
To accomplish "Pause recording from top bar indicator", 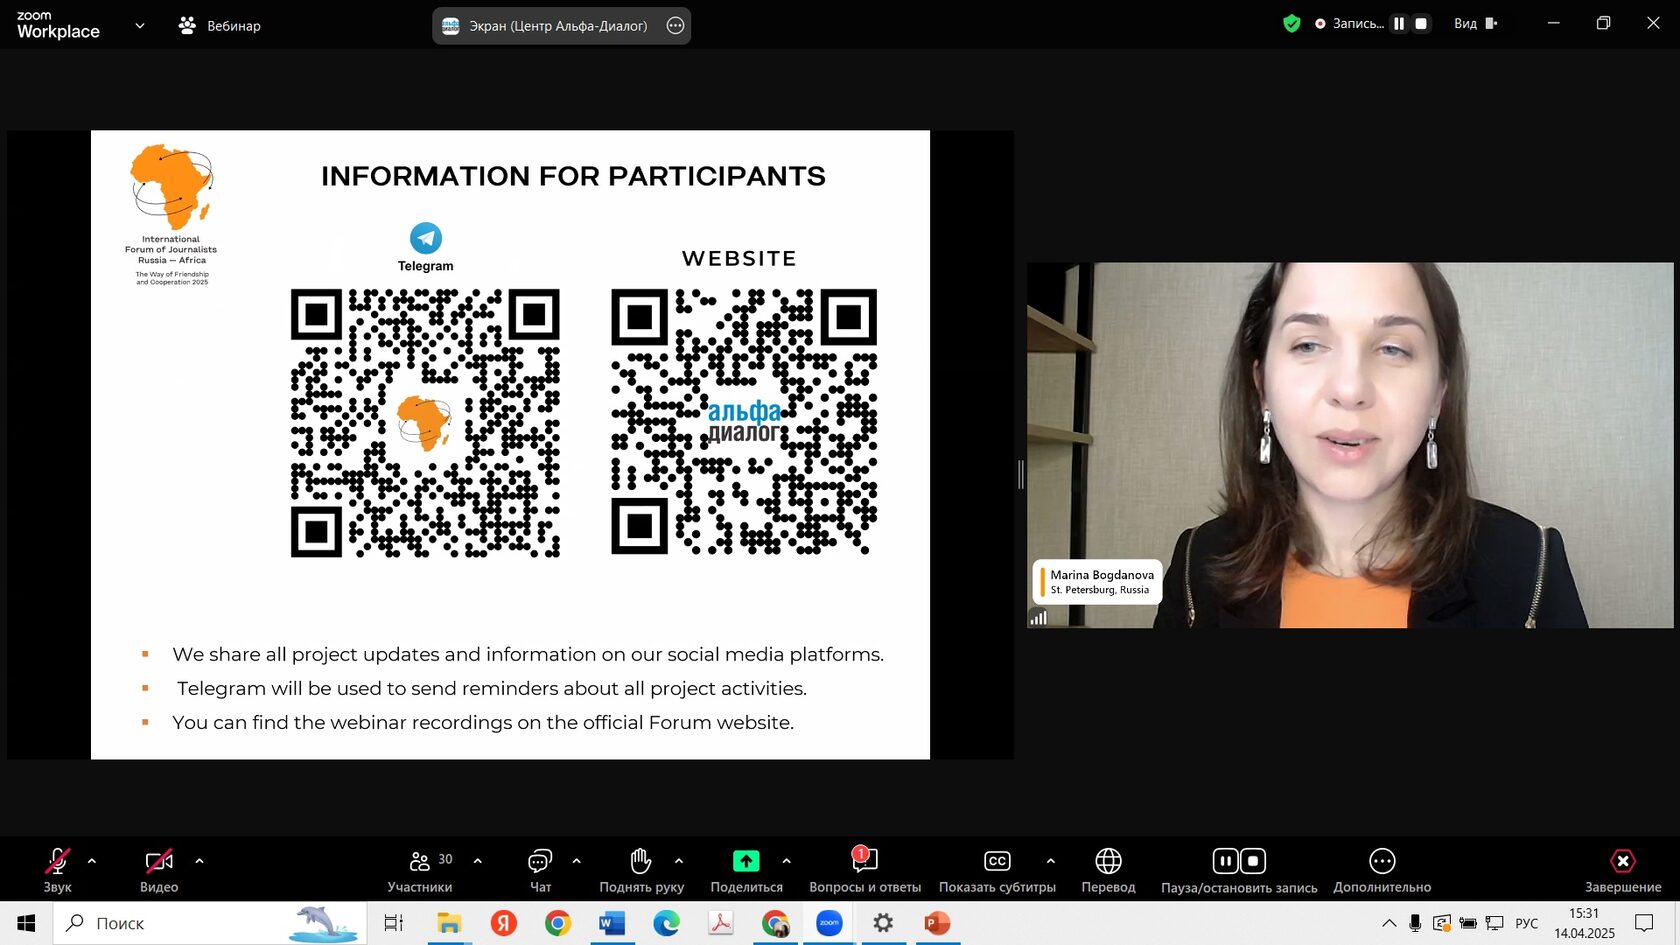I will 1399,24.
